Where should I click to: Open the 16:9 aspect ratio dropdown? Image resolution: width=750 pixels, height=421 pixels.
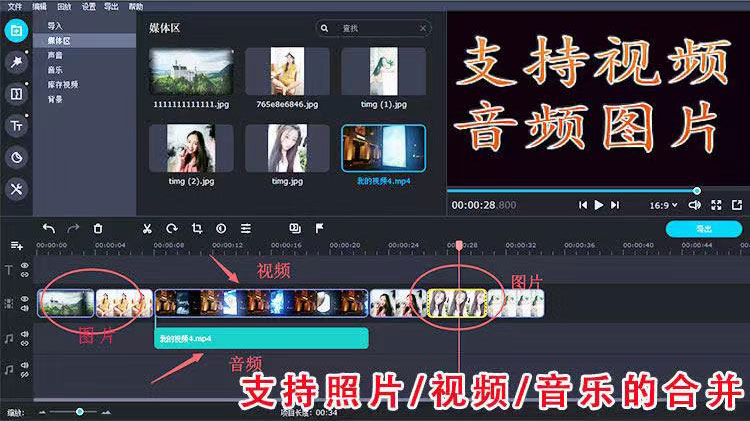[664, 205]
